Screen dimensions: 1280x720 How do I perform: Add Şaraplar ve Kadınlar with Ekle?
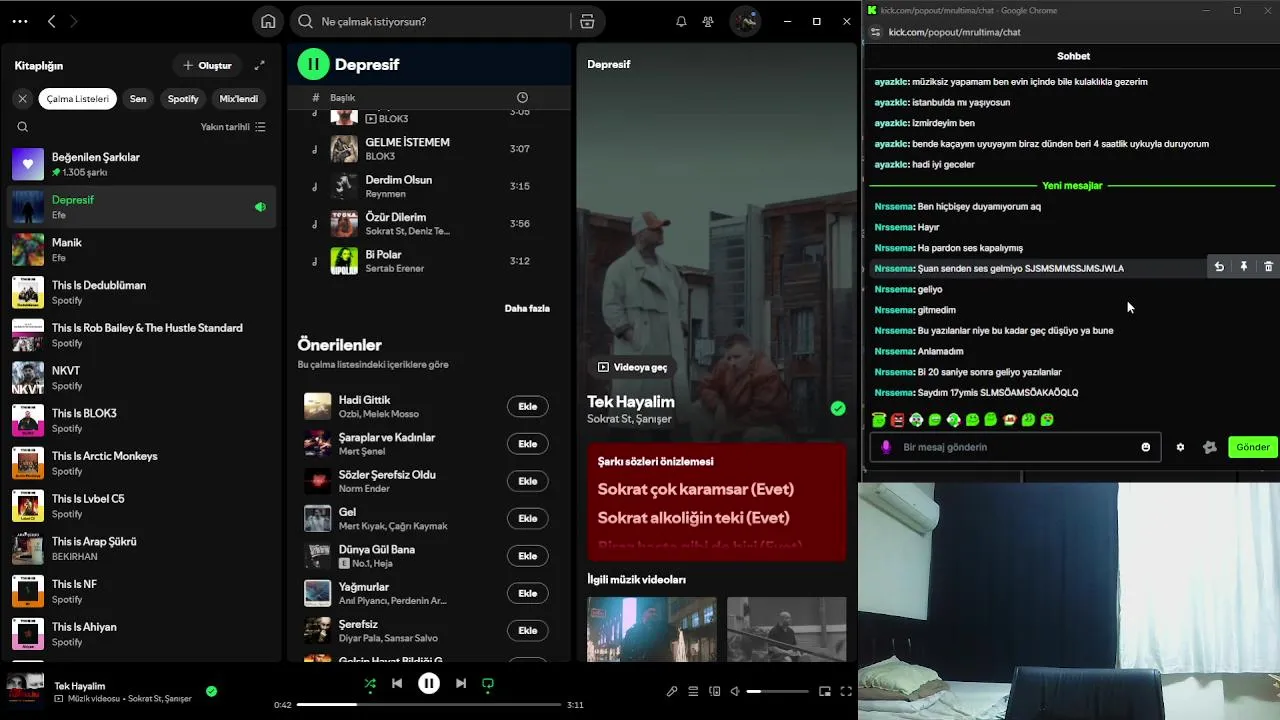528,443
